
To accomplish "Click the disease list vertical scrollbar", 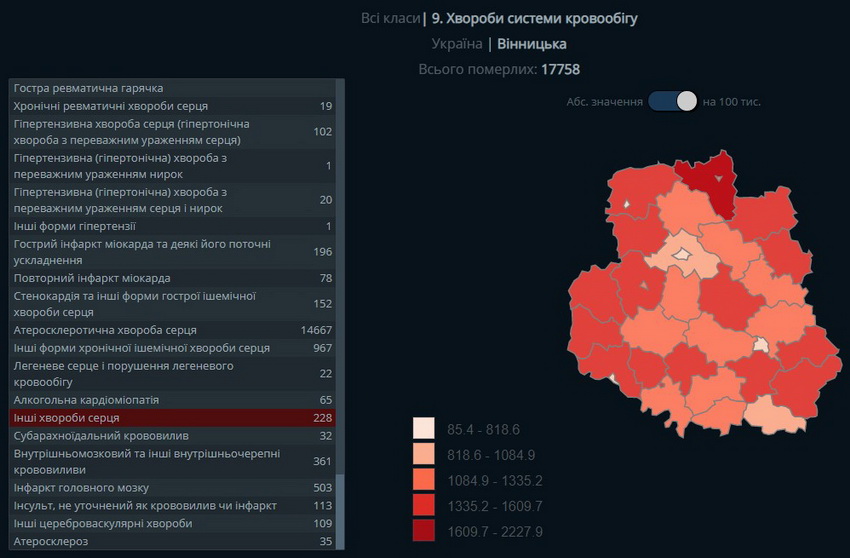I will click(340, 510).
